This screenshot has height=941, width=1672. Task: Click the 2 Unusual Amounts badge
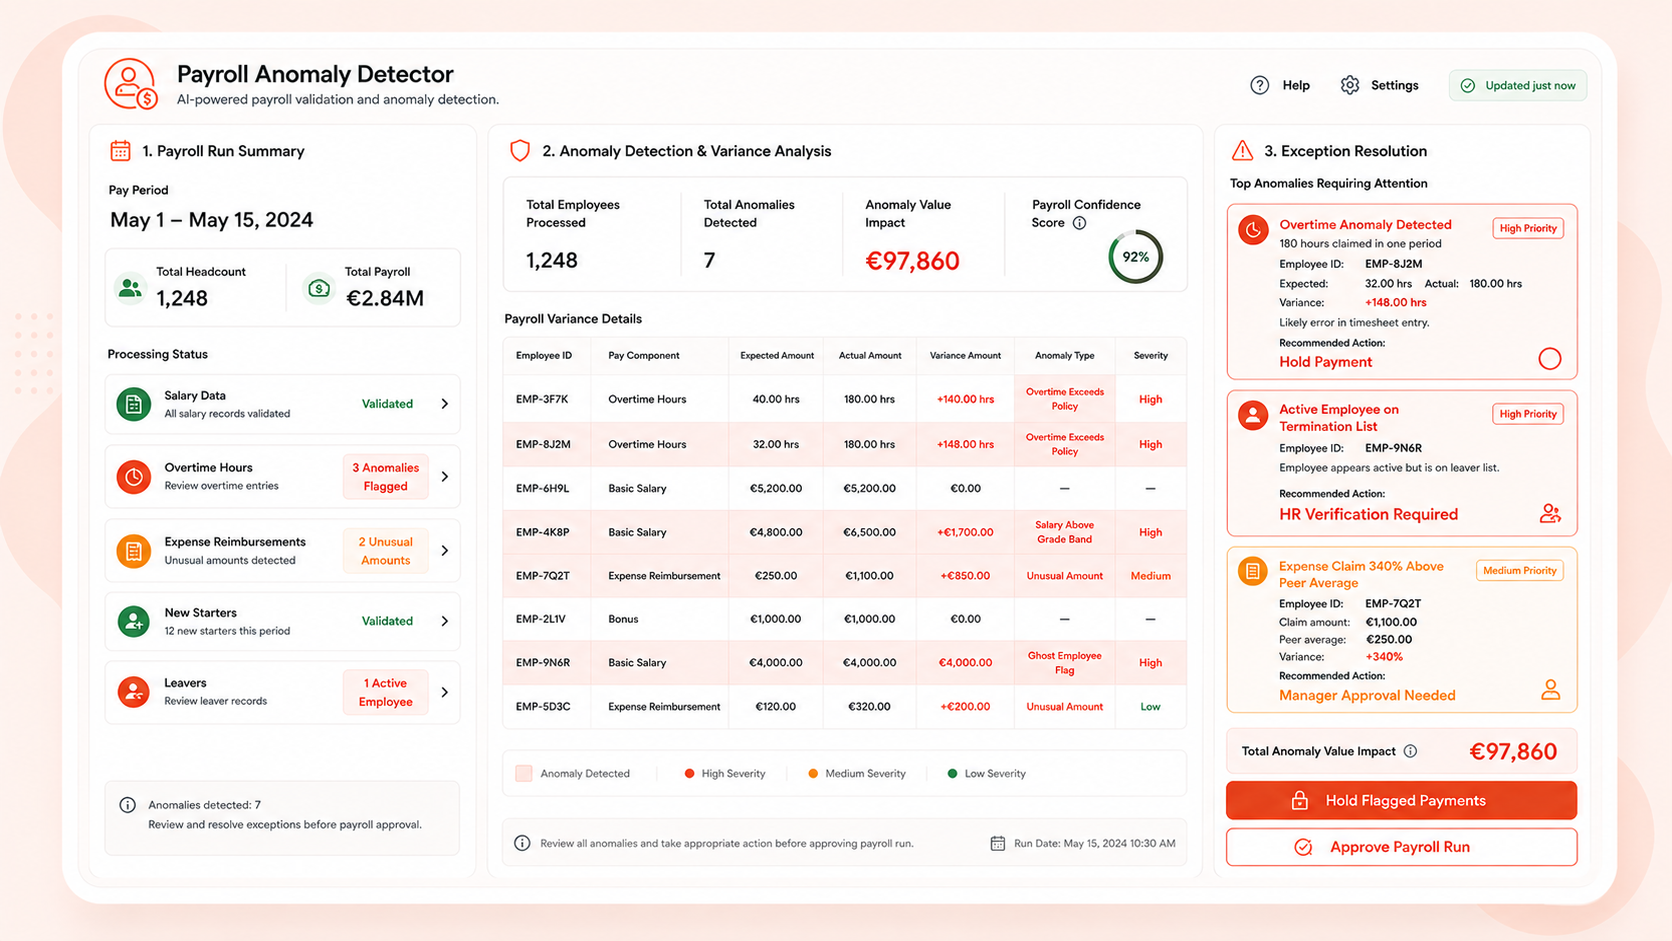tap(385, 551)
